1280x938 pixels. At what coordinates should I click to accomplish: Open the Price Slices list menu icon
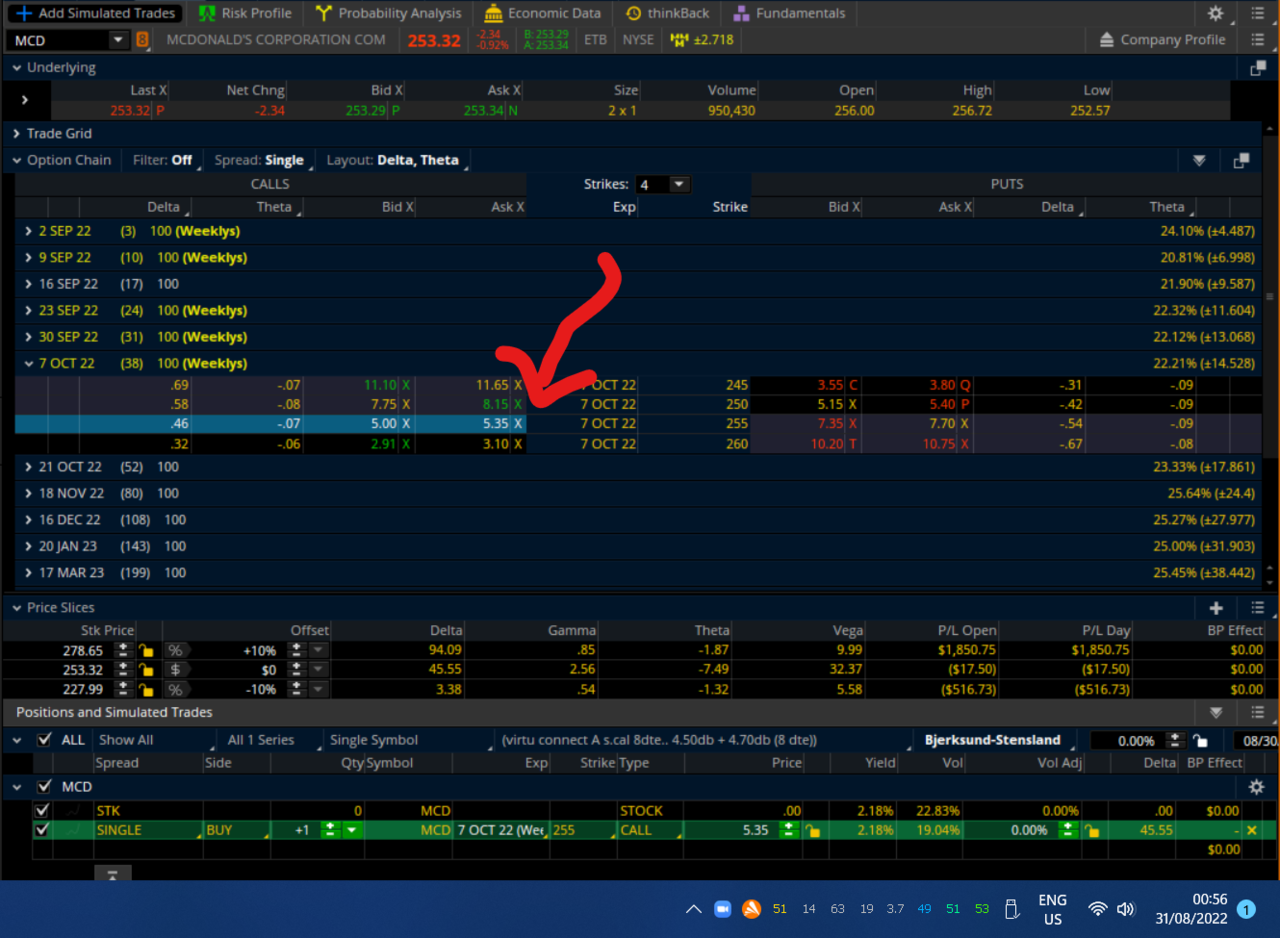[1258, 608]
